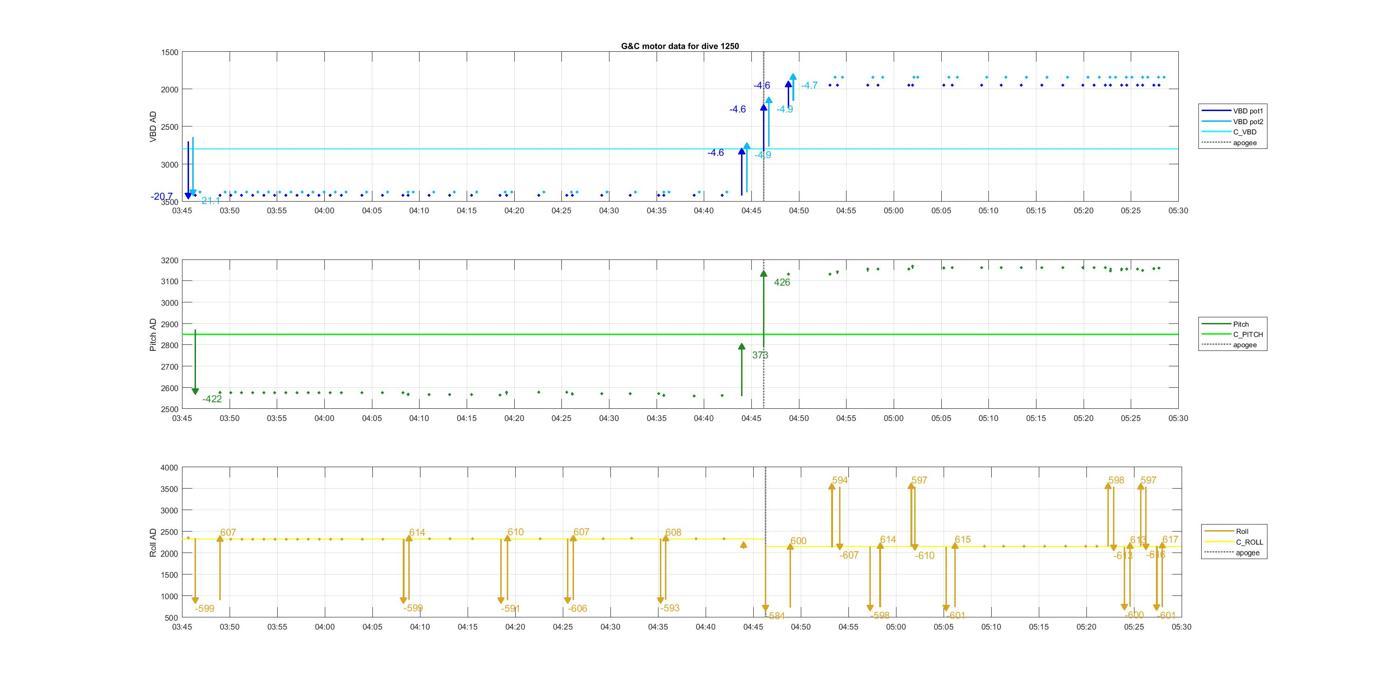Screen dimensions: 1400x693
Task: Click the '615' roll annotation
Action: (x=963, y=540)
